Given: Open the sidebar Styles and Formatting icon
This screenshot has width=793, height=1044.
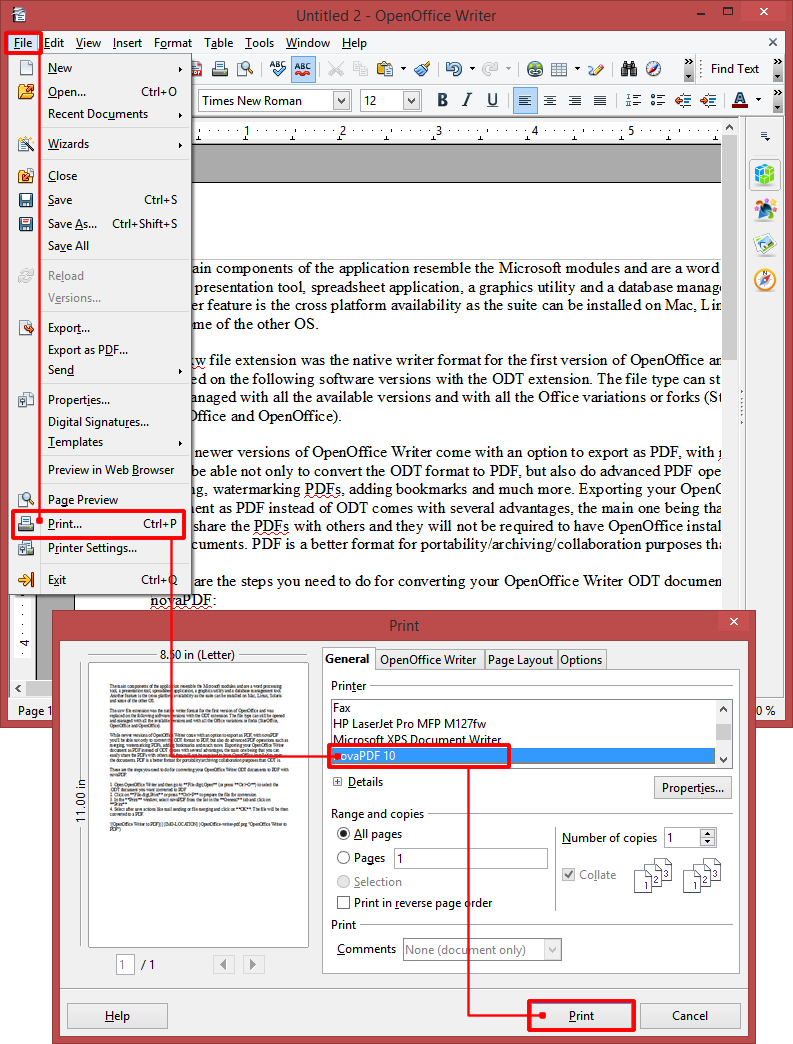Looking at the screenshot, I should (x=765, y=210).
